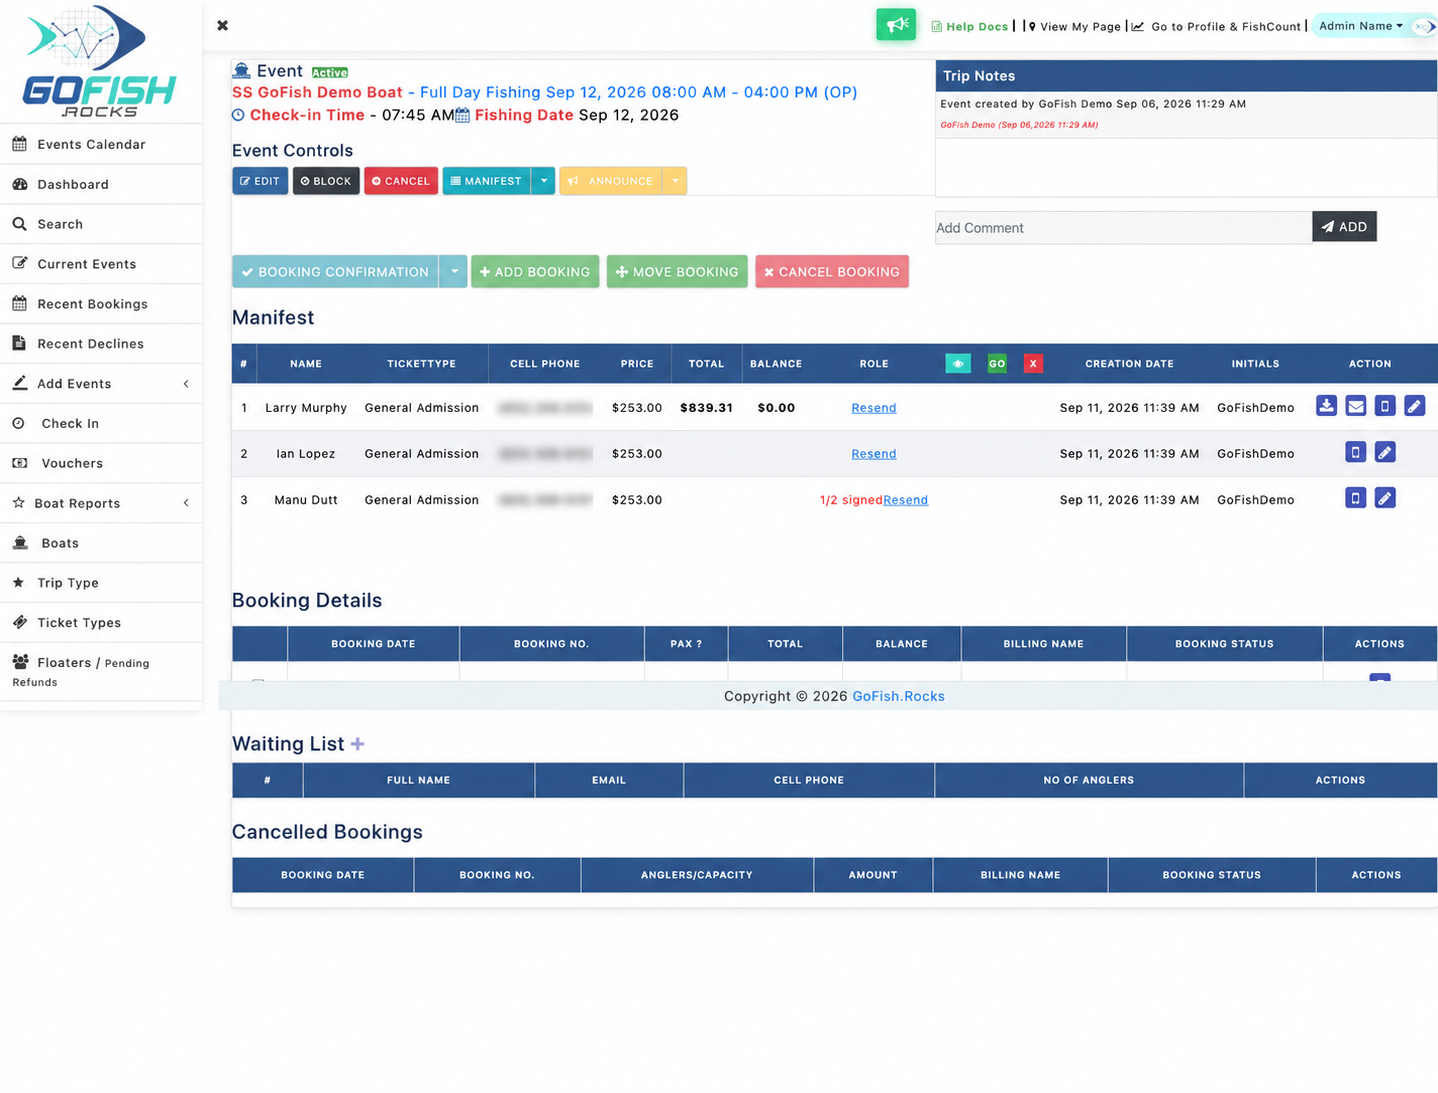Expand the Add Events sidebar submenu

[x=101, y=384]
